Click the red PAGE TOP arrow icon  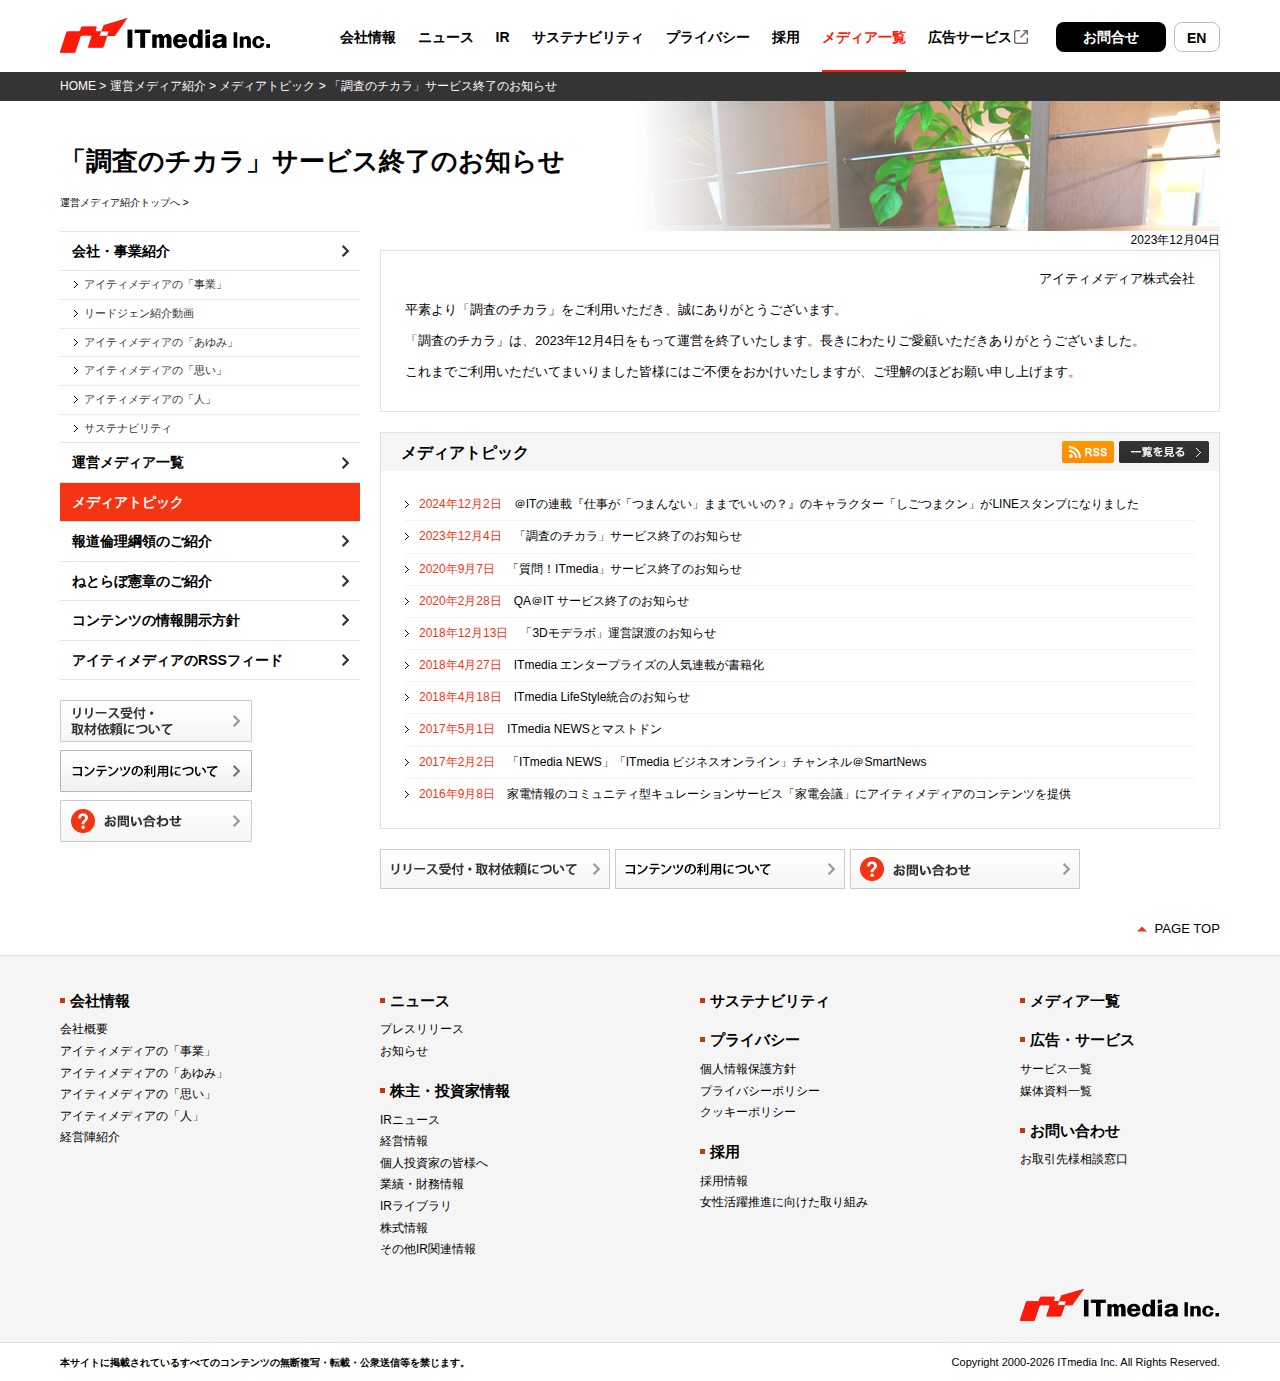tap(1142, 929)
